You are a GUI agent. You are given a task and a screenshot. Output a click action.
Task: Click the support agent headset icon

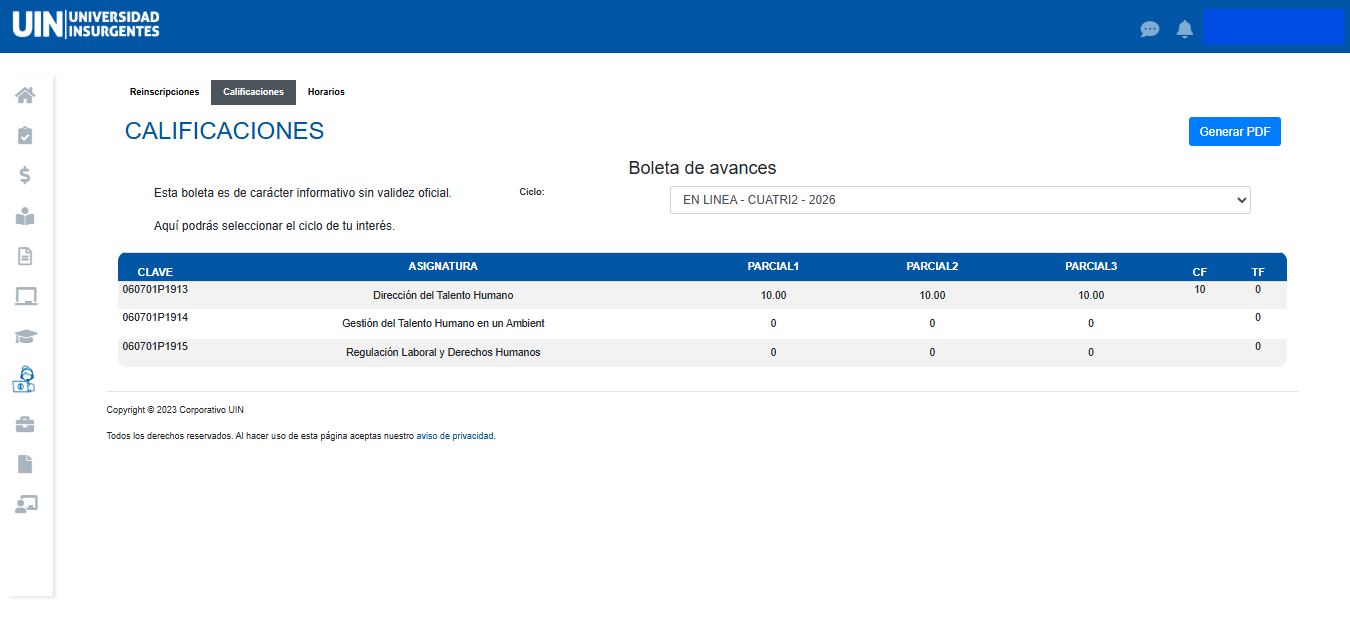click(25, 380)
